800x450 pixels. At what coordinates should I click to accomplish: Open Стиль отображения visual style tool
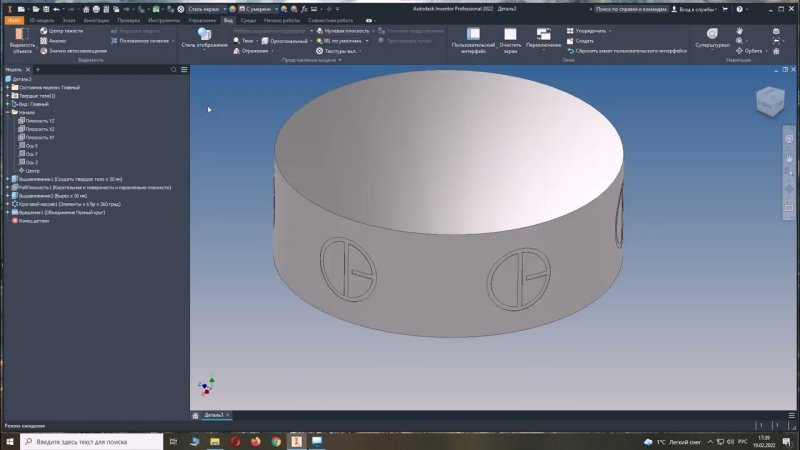tap(203, 35)
